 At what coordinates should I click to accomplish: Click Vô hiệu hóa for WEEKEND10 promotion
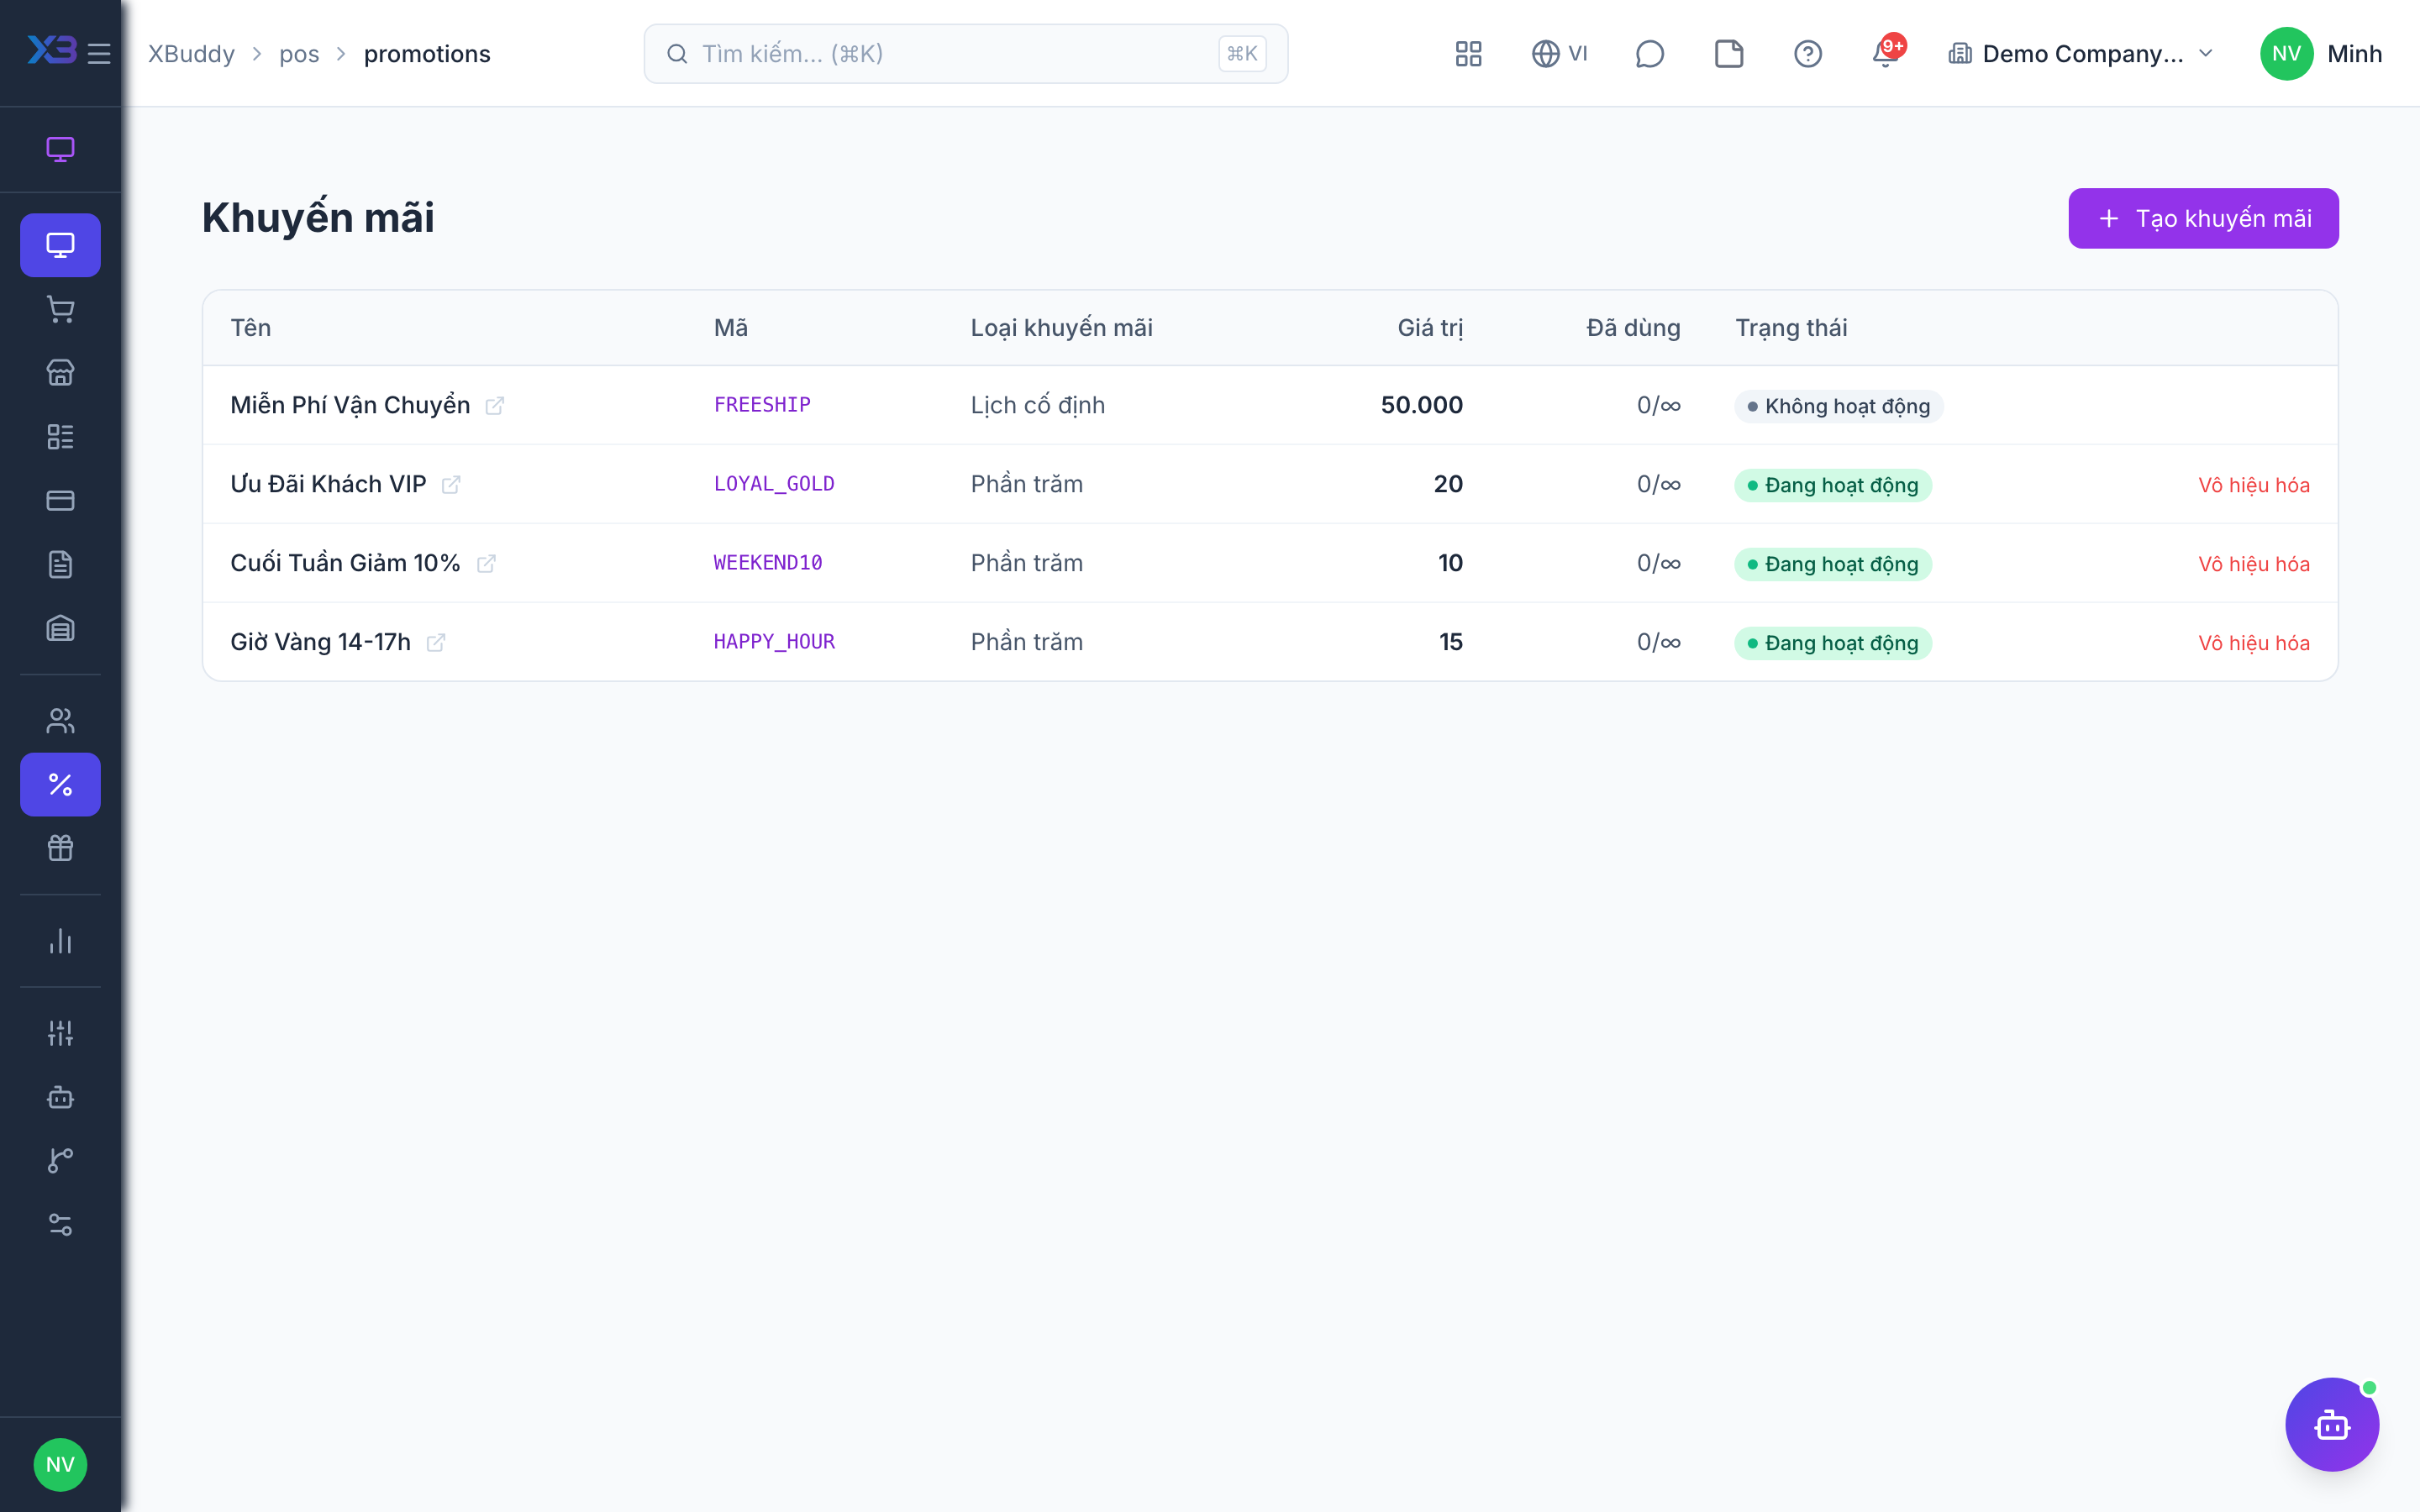tap(2253, 563)
